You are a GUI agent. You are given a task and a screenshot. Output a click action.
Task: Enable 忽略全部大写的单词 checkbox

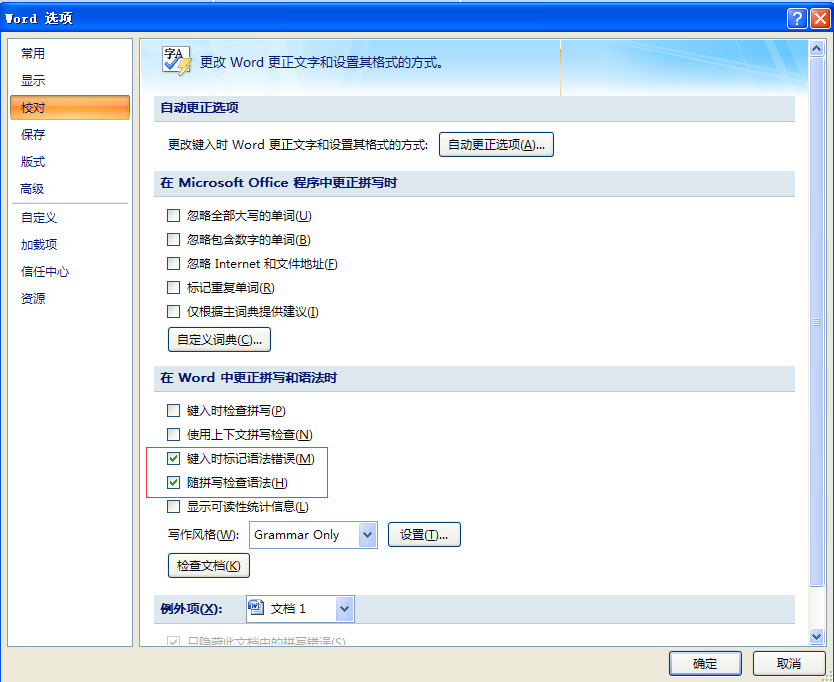pyautogui.click(x=173, y=215)
